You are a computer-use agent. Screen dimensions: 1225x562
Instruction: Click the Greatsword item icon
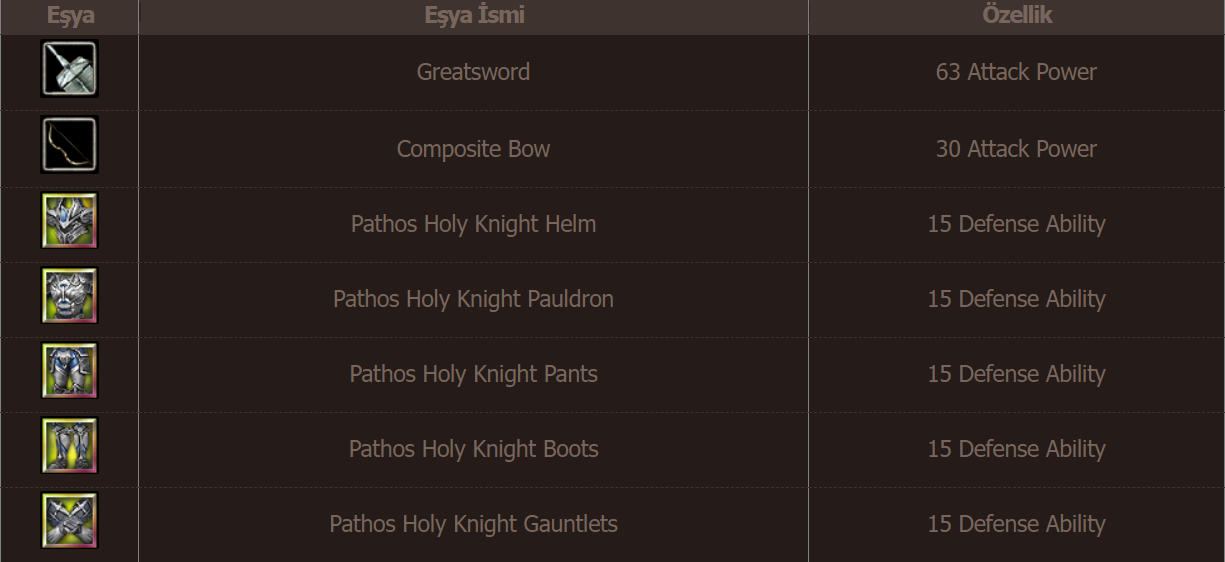pyautogui.click(x=69, y=69)
